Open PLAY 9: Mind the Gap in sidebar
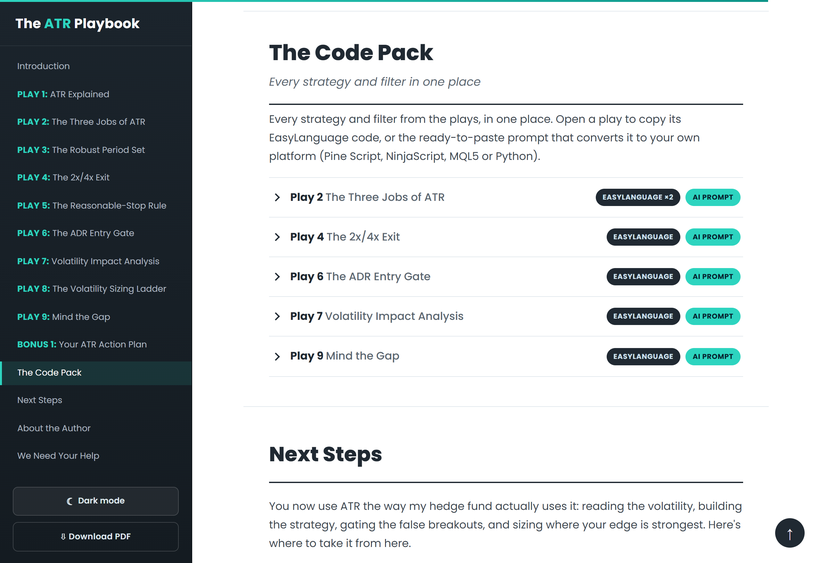This screenshot has height=563, width=820. click(x=63, y=317)
